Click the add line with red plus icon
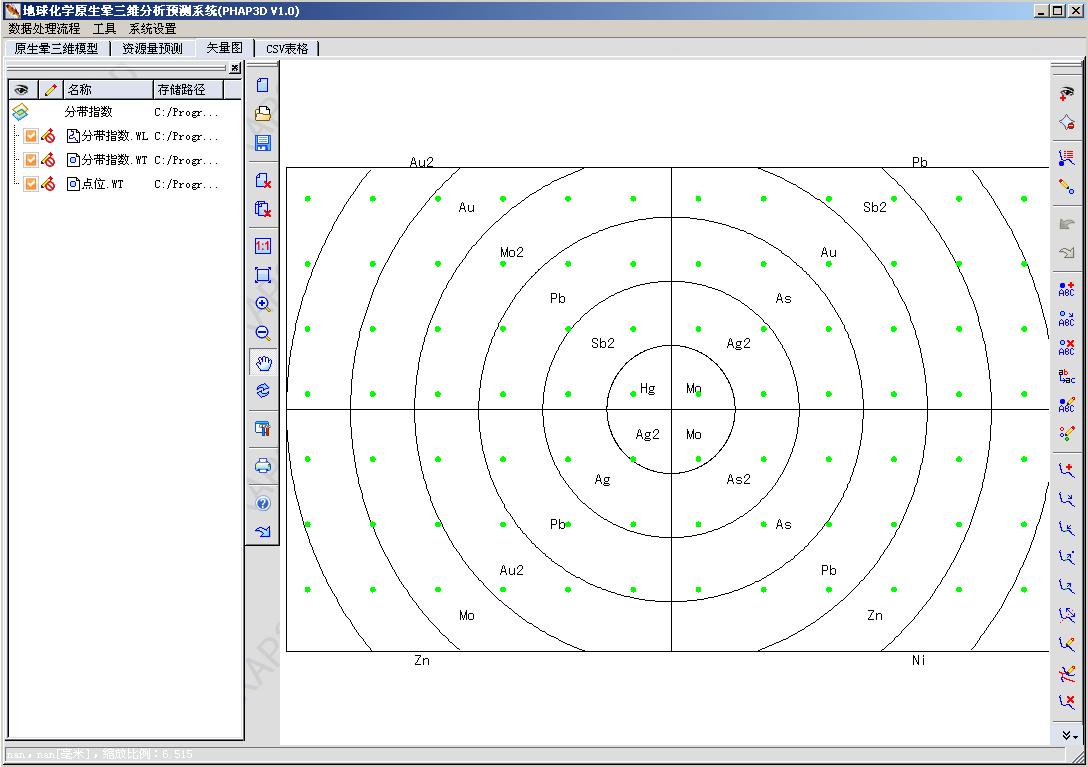 (1066, 471)
